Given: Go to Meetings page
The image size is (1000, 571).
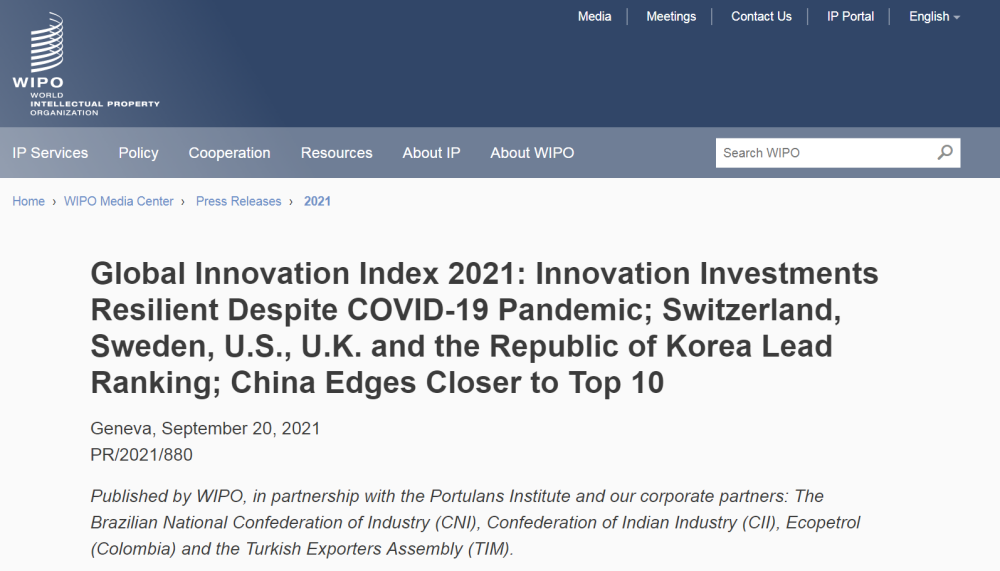Looking at the screenshot, I should pos(671,16).
